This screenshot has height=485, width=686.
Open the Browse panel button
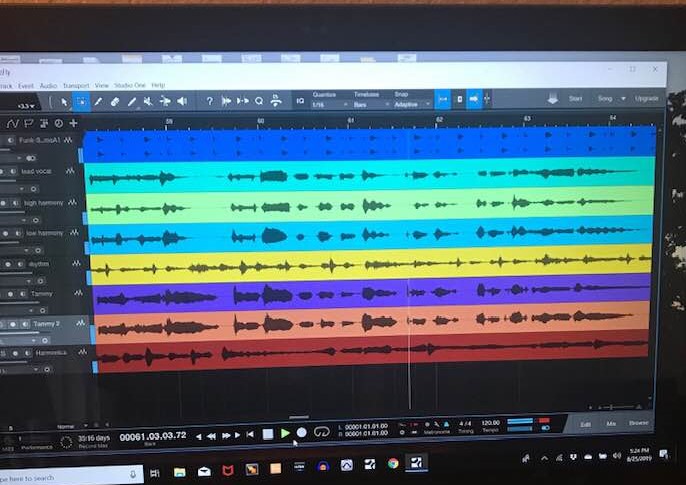point(638,423)
